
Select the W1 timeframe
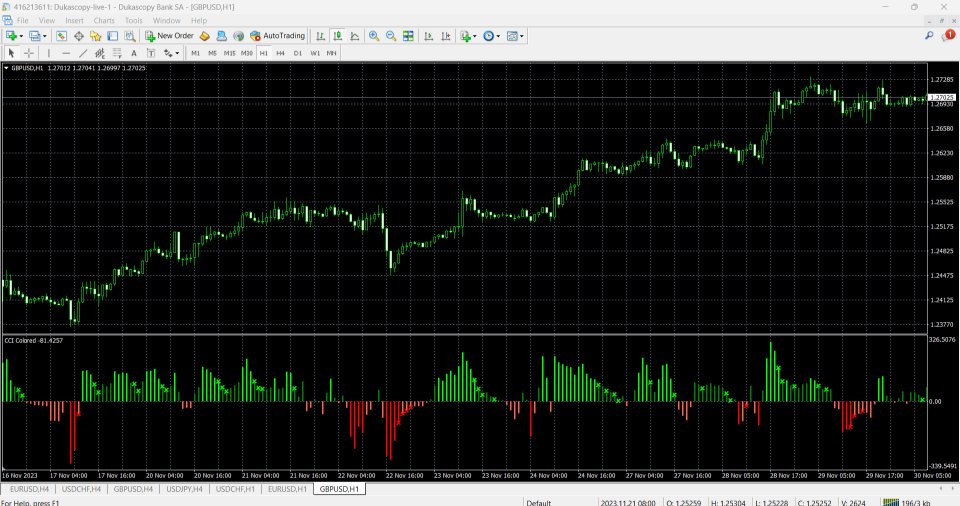315,53
